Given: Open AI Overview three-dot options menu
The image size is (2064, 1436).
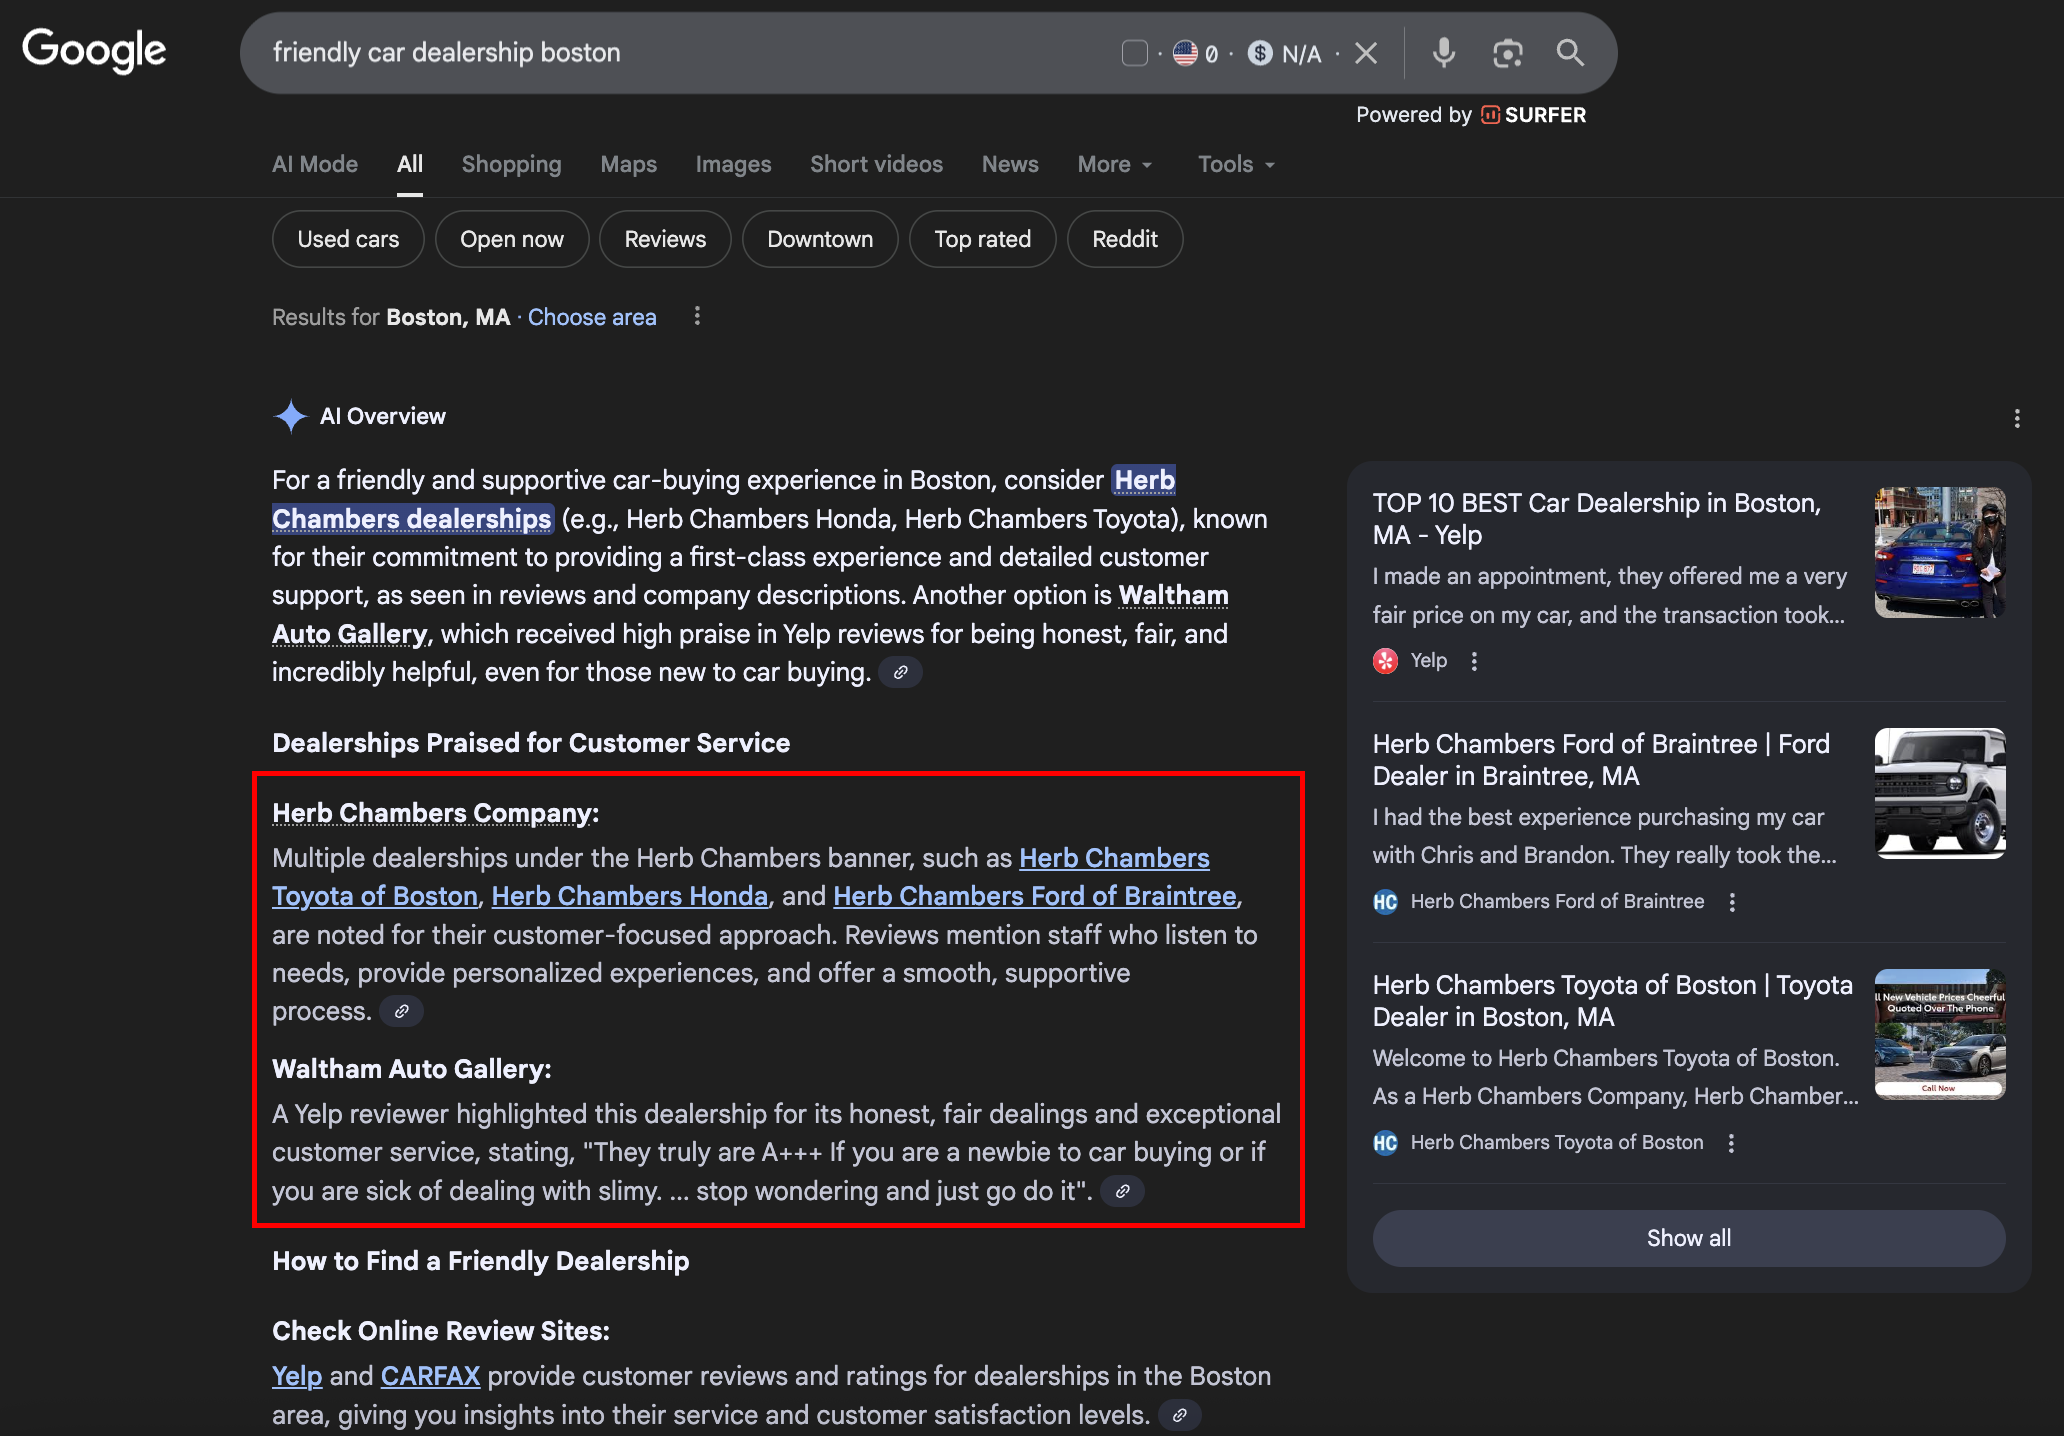Looking at the screenshot, I should click(2017, 418).
